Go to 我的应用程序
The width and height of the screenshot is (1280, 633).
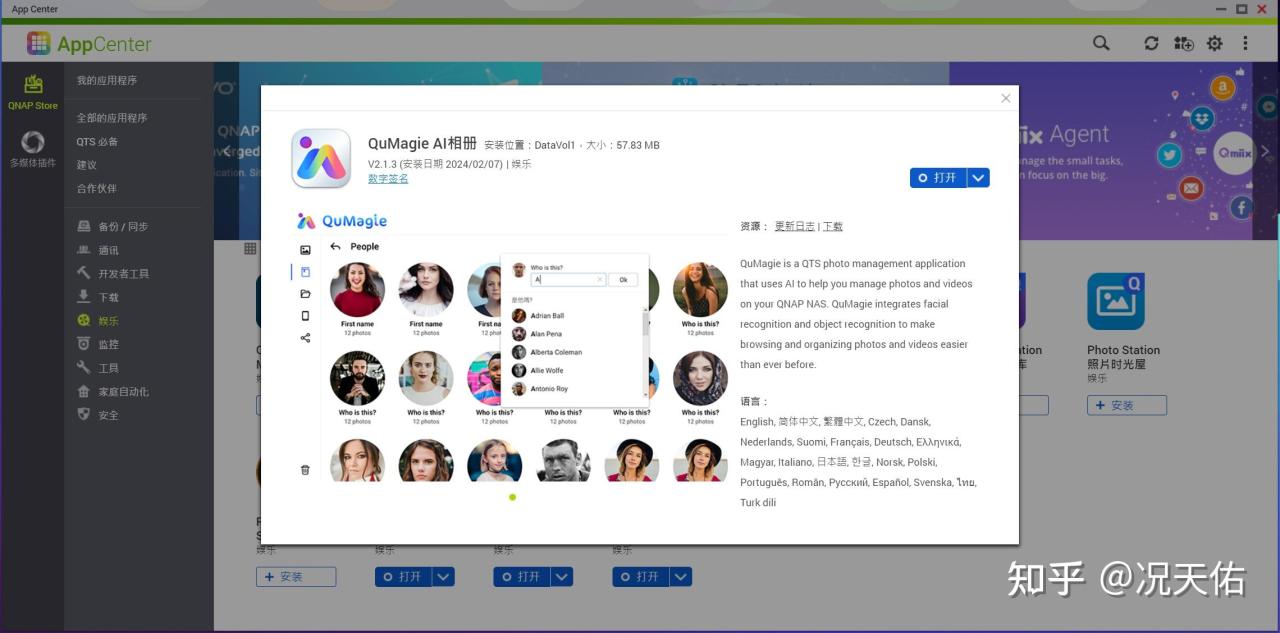[107, 80]
